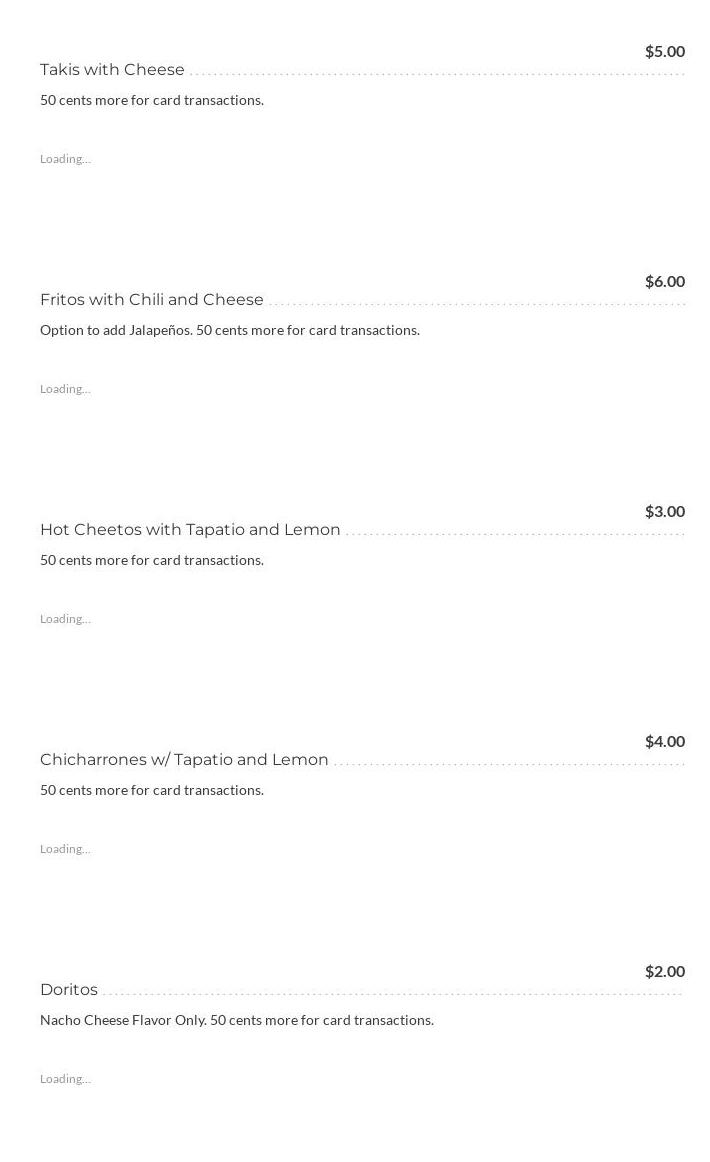Click the Loading text below Chicharrones

65,849
